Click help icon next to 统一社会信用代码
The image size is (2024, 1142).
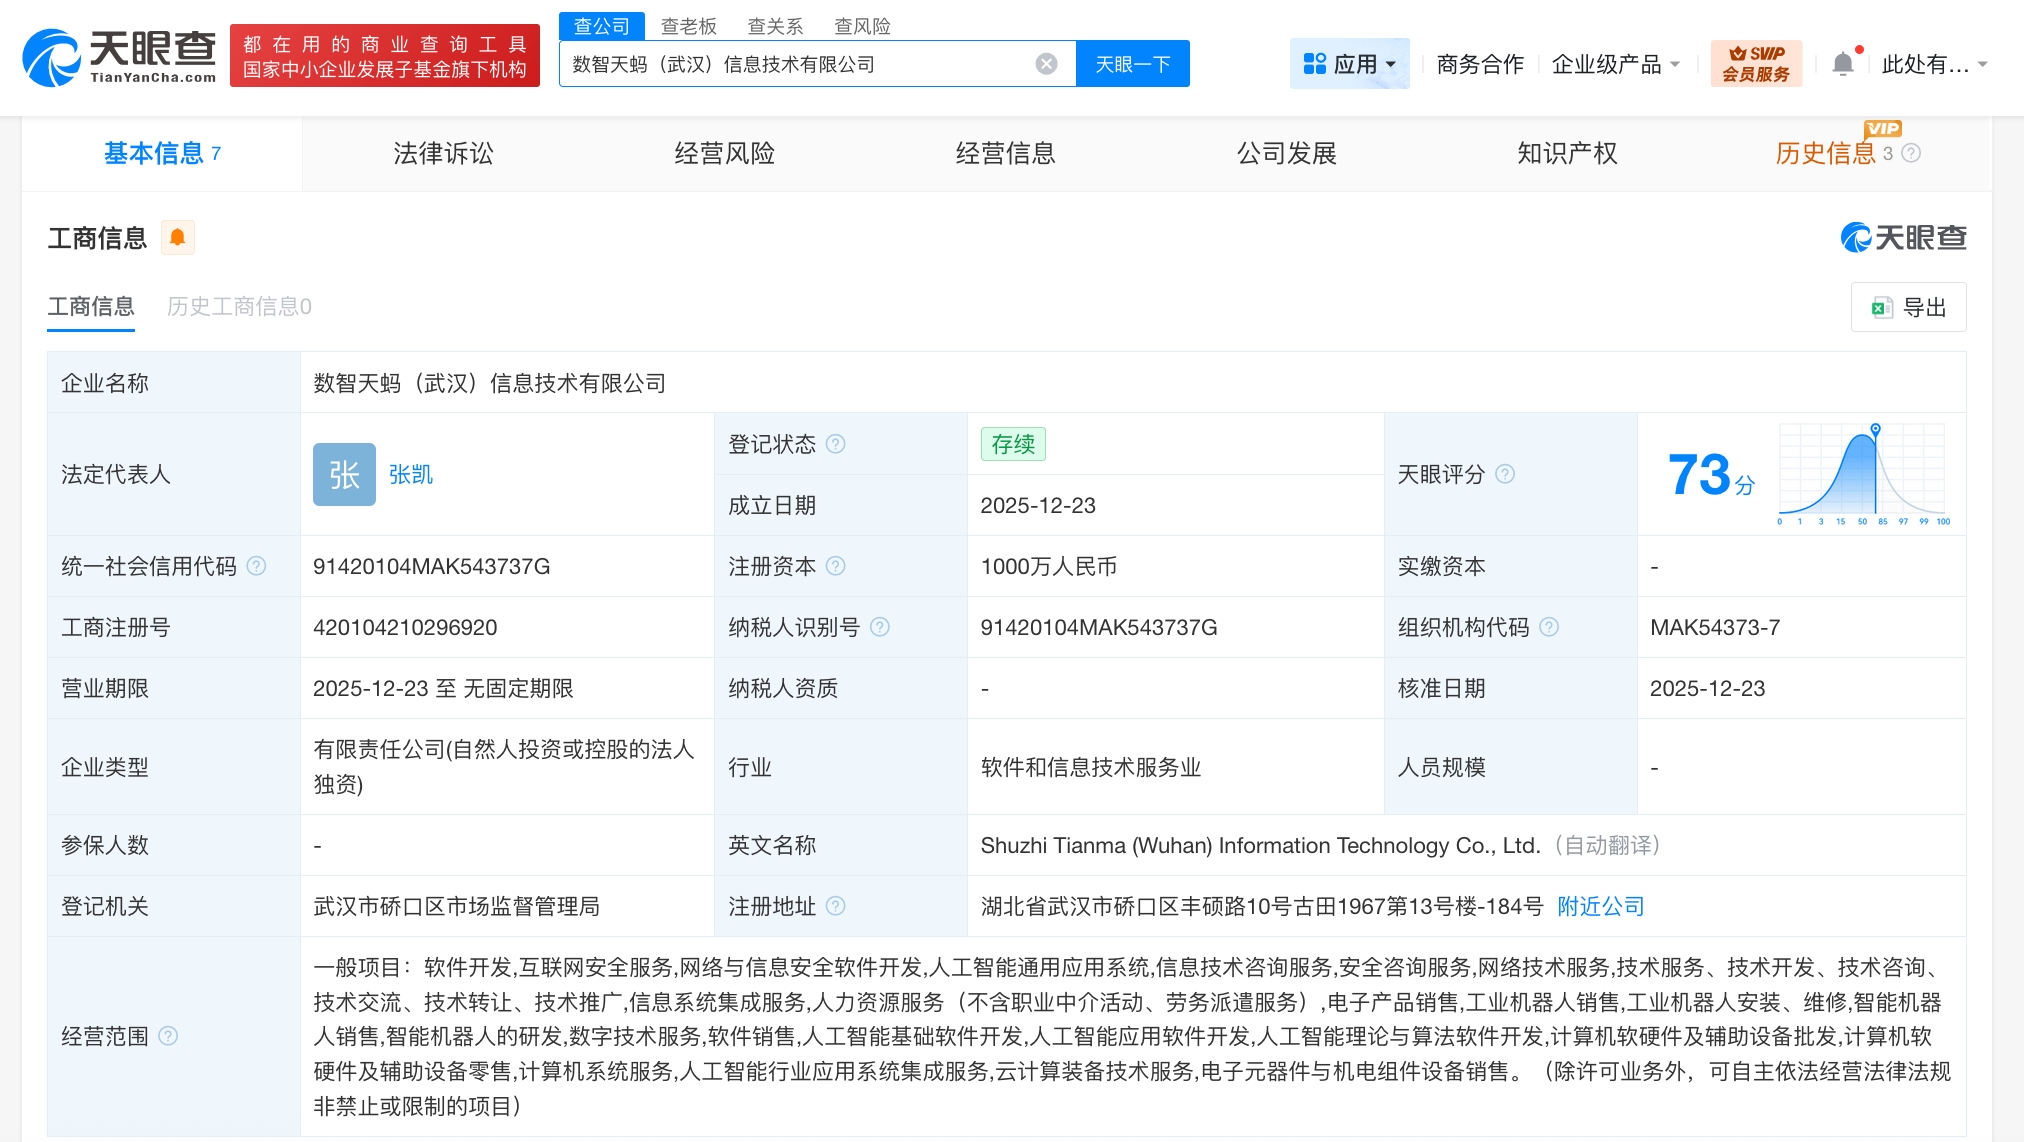click(x=257, y=566)
